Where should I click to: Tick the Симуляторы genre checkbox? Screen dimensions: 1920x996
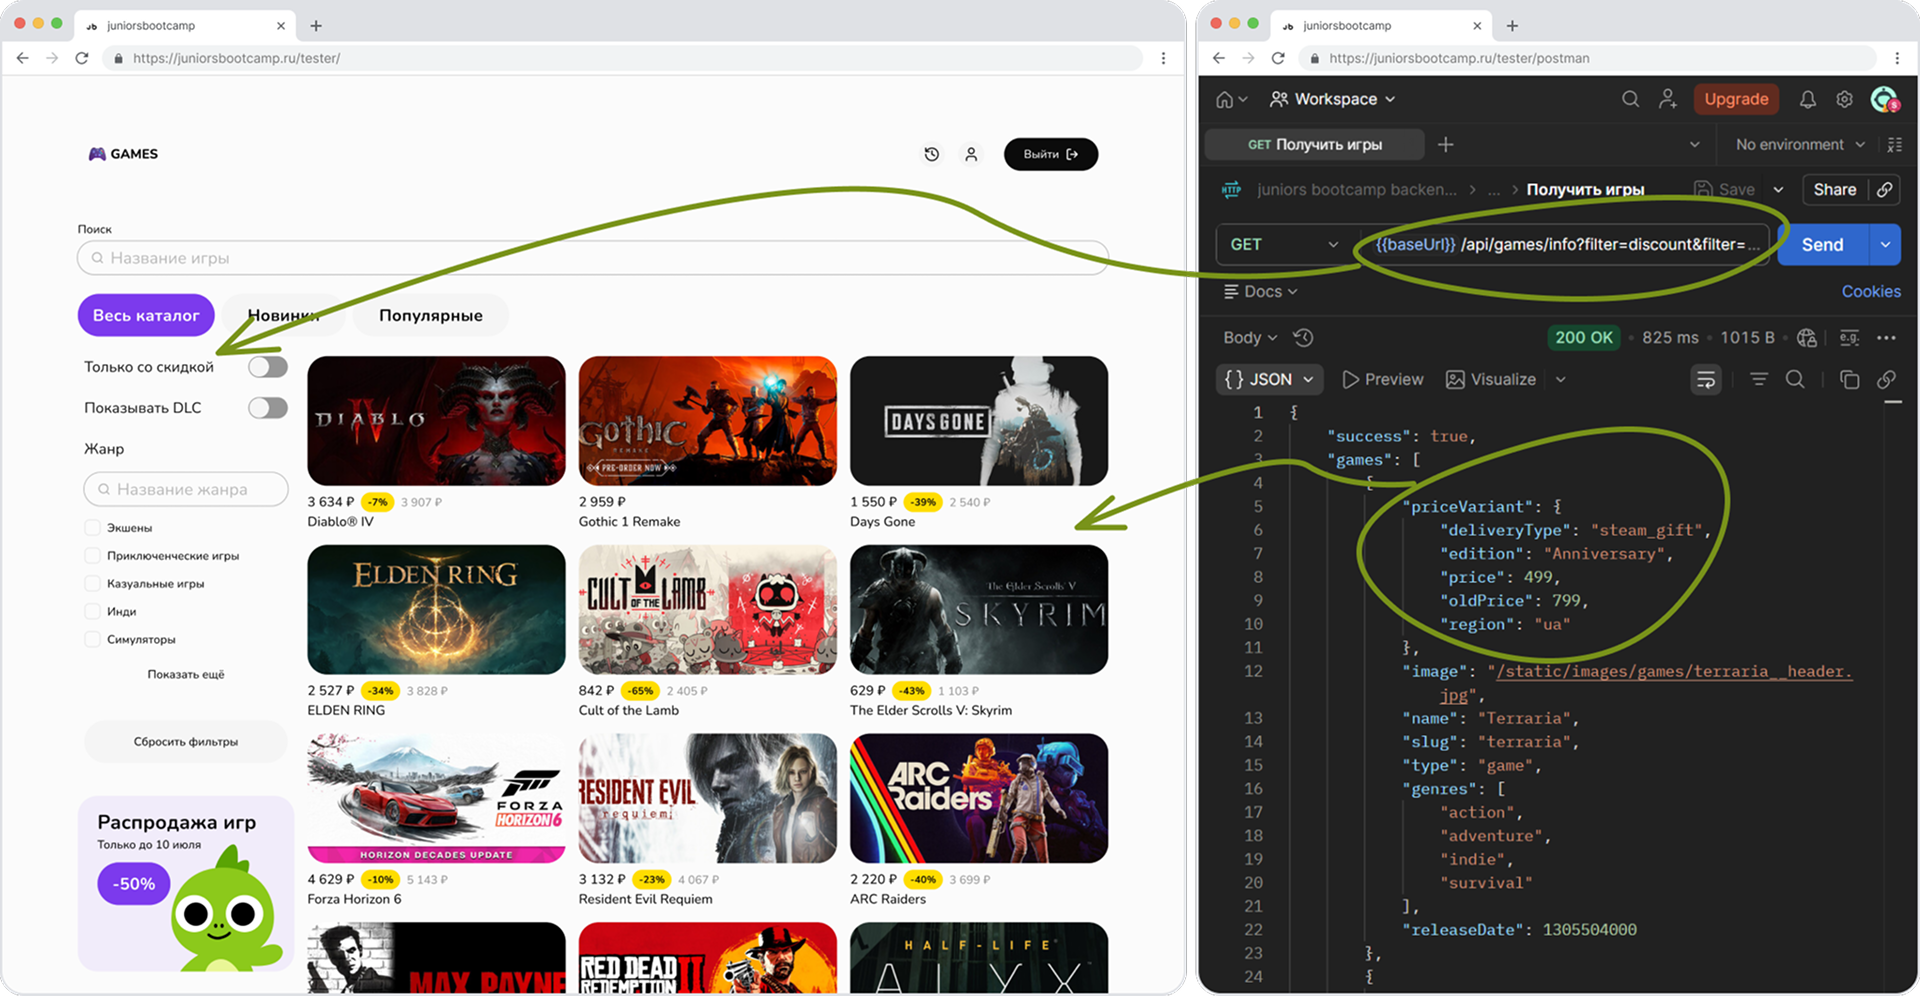pyautogui.click(x=93, y=639)
